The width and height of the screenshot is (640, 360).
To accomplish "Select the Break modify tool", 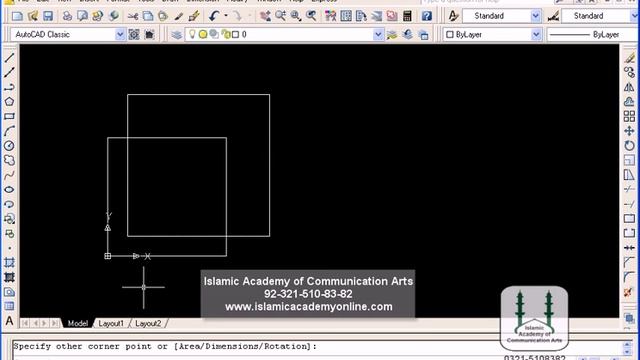I will point(629,233).
